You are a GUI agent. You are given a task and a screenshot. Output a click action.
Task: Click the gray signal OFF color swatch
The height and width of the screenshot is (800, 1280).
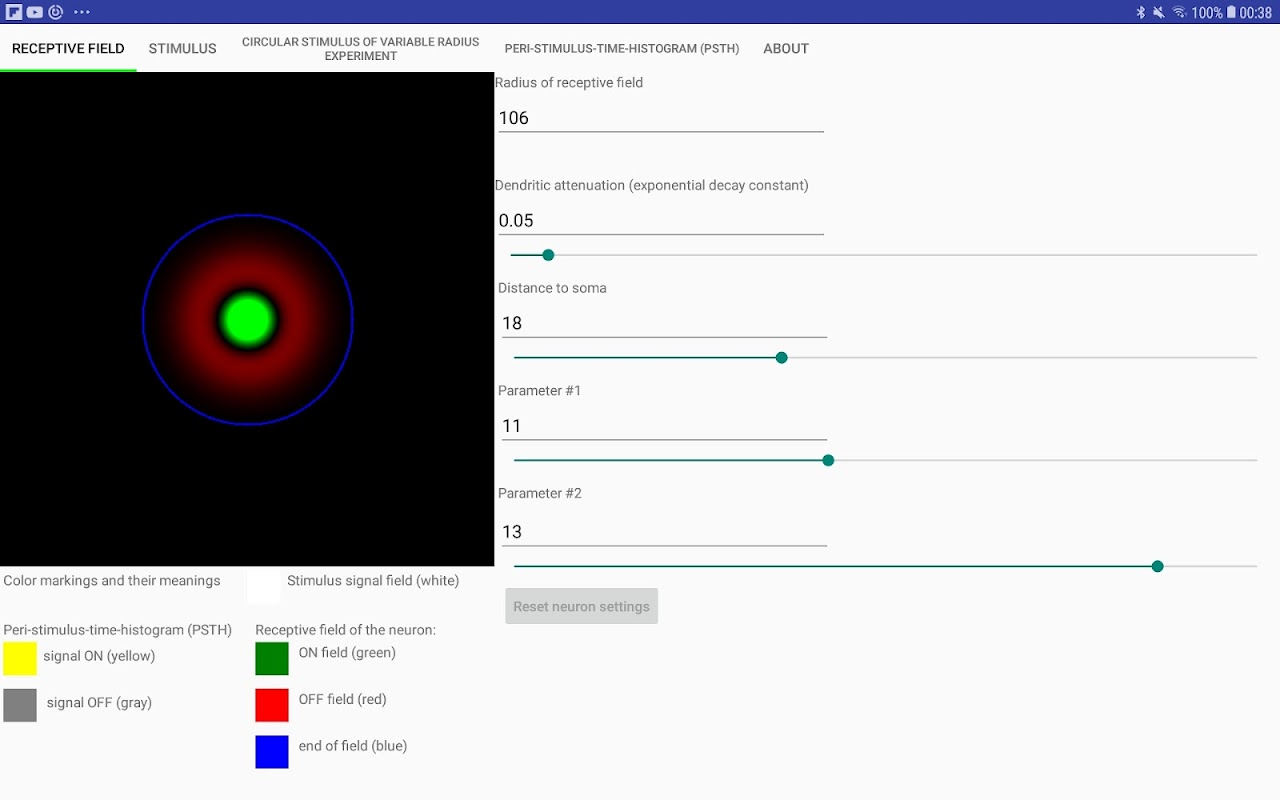point(20,705)
